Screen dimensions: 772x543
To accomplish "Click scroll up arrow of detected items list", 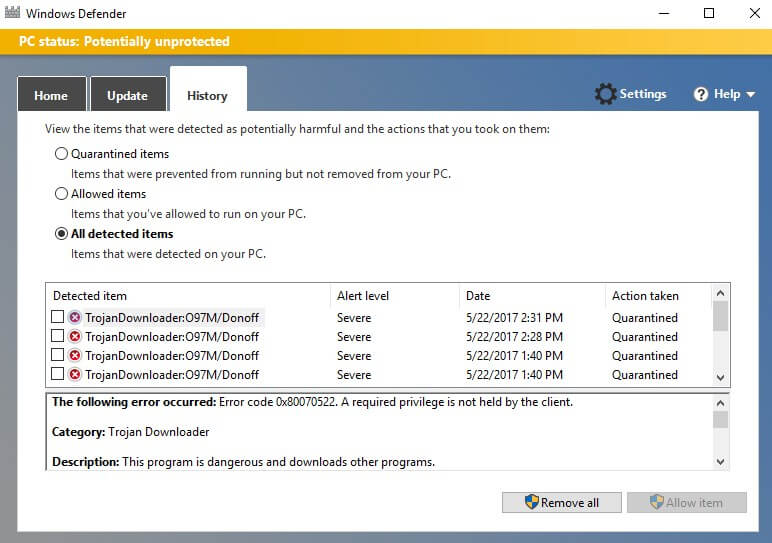I will click(720, 293).
